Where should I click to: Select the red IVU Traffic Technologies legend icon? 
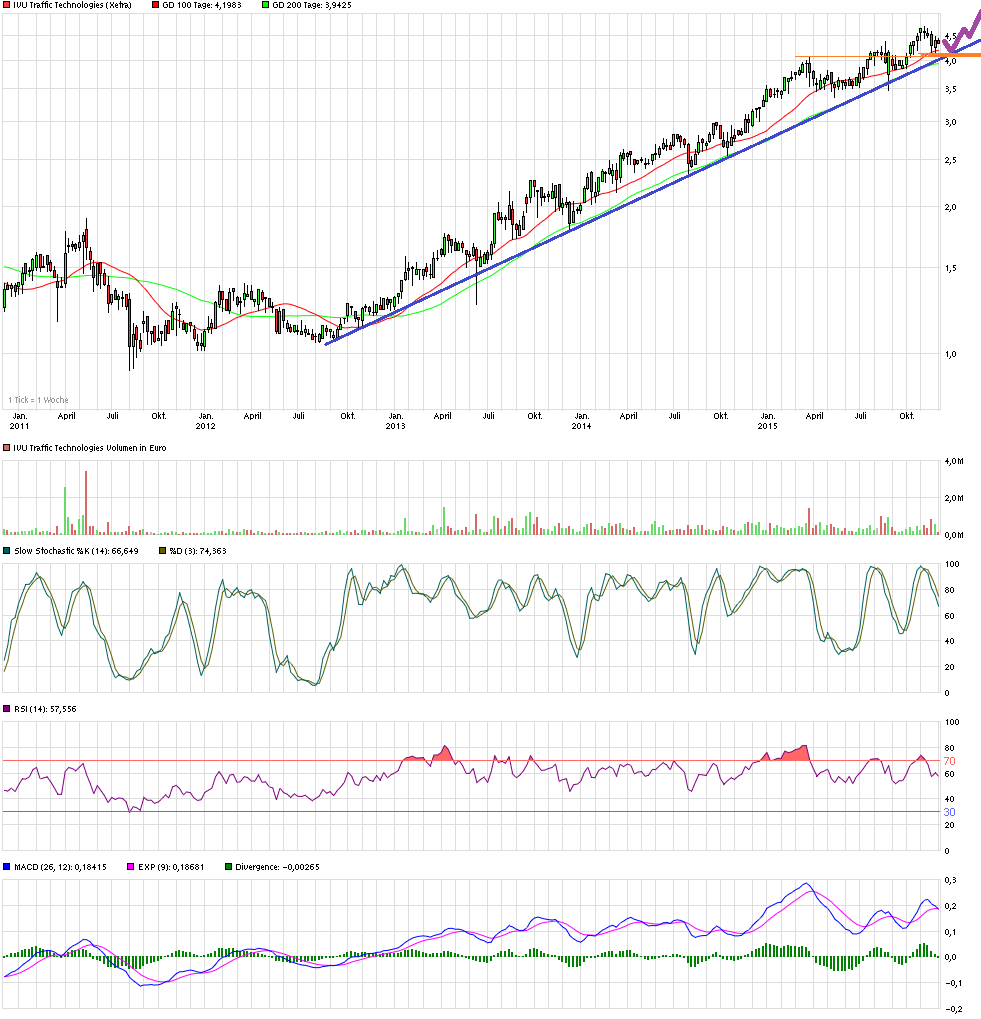(7, 5)
